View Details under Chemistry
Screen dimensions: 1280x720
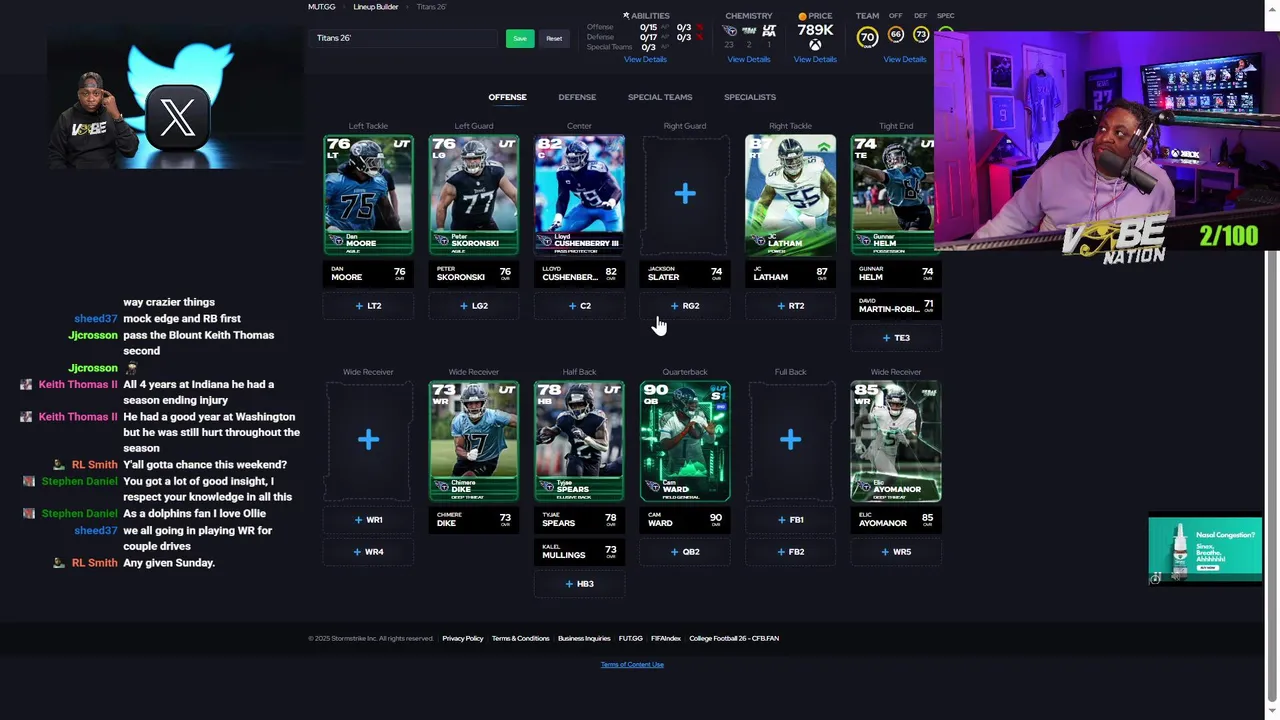tap(749, 59)
